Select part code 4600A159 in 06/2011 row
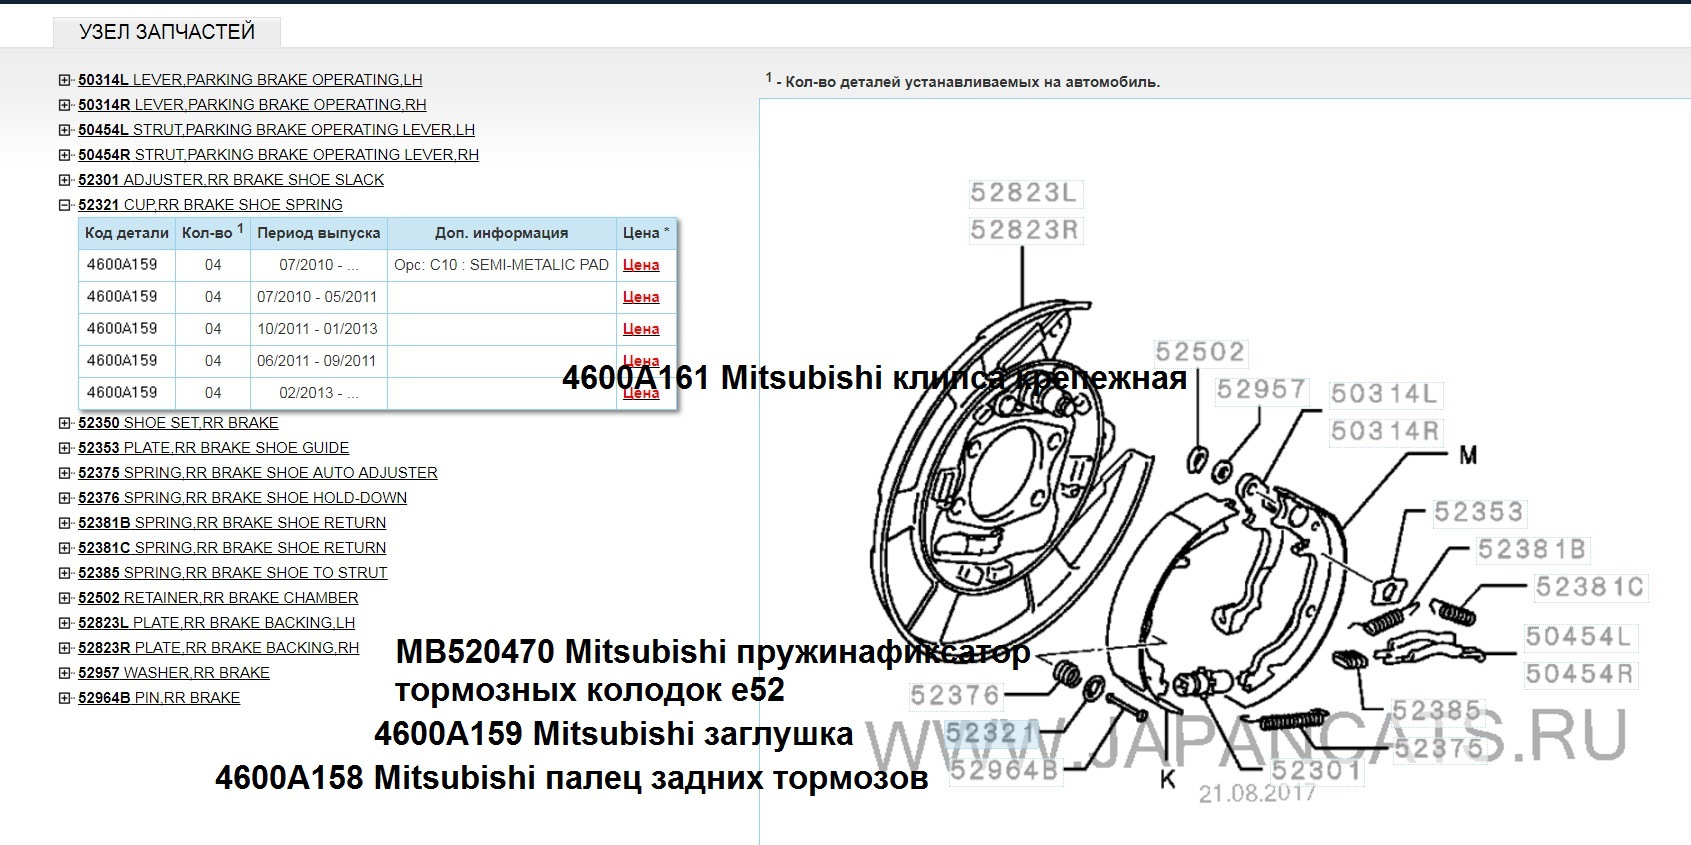 click(122, 361)
